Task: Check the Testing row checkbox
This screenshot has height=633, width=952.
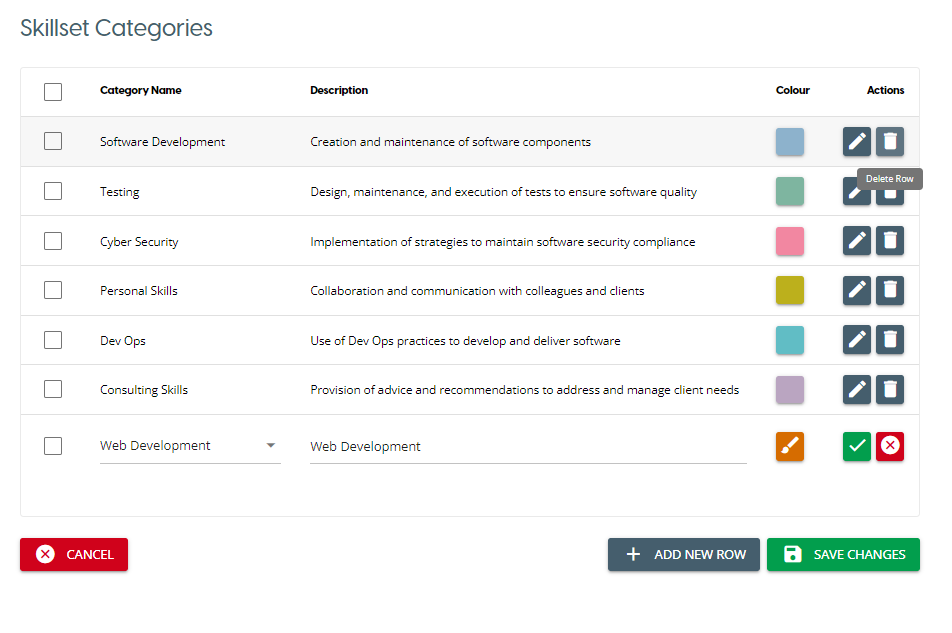Action: click(53, 191)
